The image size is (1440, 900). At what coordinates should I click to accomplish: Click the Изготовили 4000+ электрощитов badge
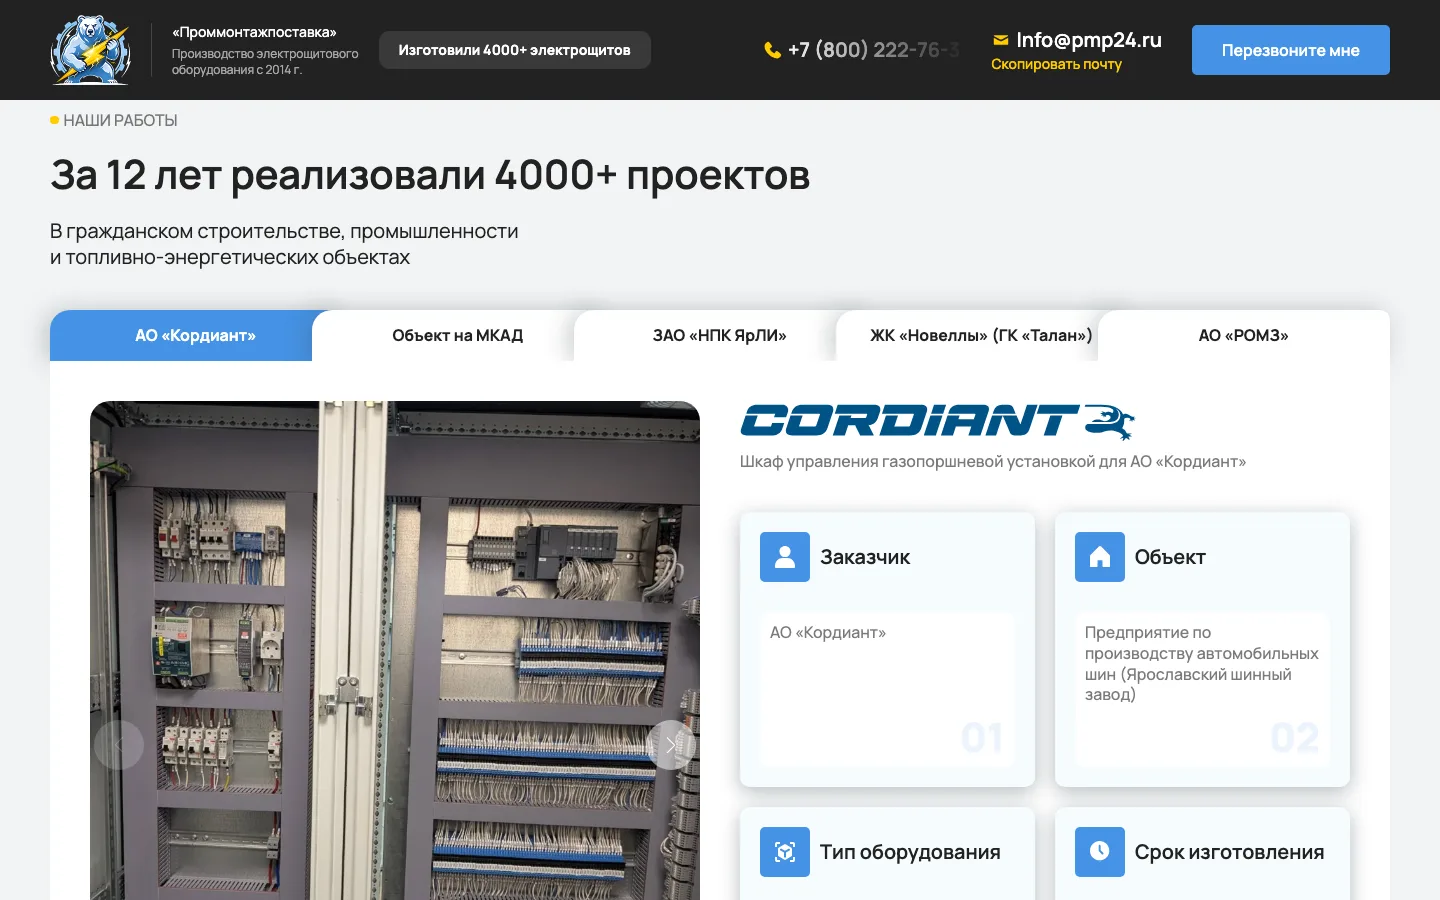[515, 50]
